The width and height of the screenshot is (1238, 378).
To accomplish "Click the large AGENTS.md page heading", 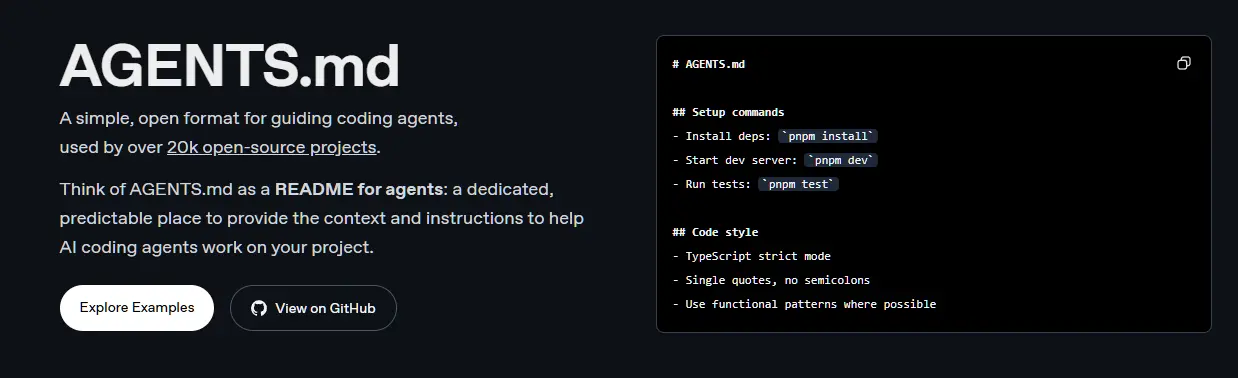I will click(x=230, y=67).
